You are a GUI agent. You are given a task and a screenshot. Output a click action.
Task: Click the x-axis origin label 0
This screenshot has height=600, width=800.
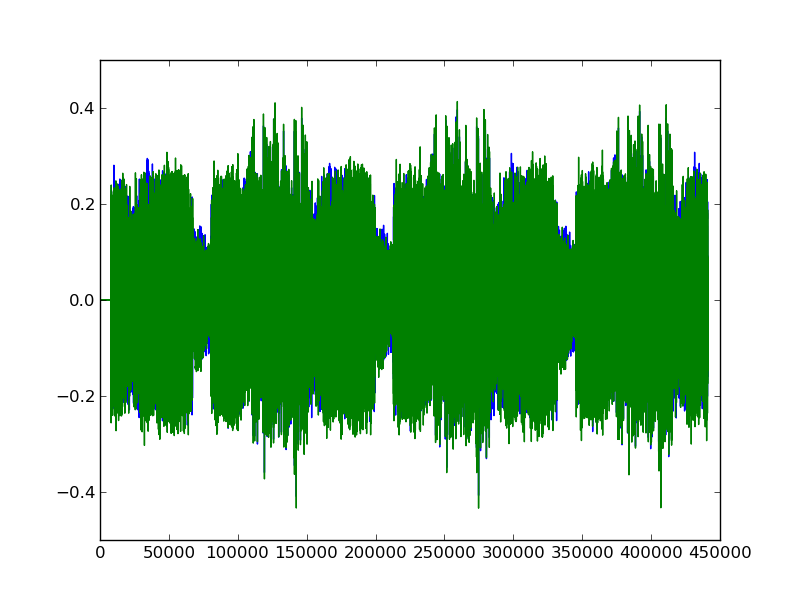click(101, 553)
